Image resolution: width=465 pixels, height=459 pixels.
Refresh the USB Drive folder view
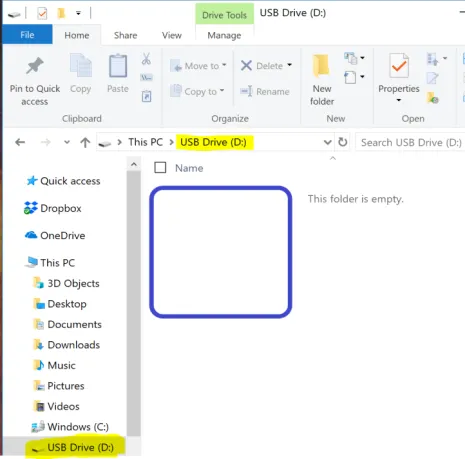343,142
